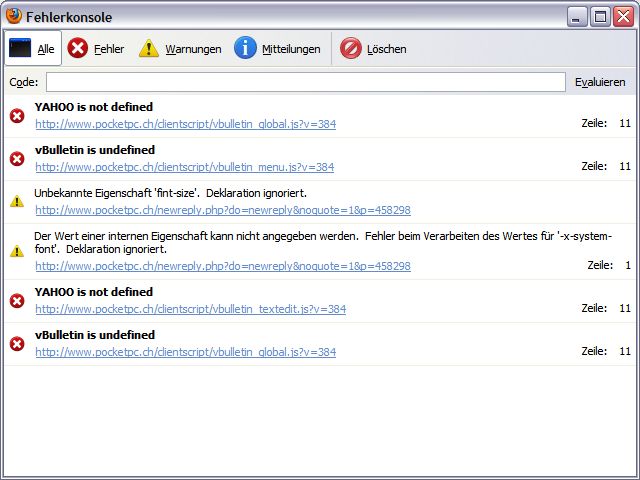Filter warnings via the yellow Warnungen triangle
Viewport: 640px width, 480px height.
point(149,48)
